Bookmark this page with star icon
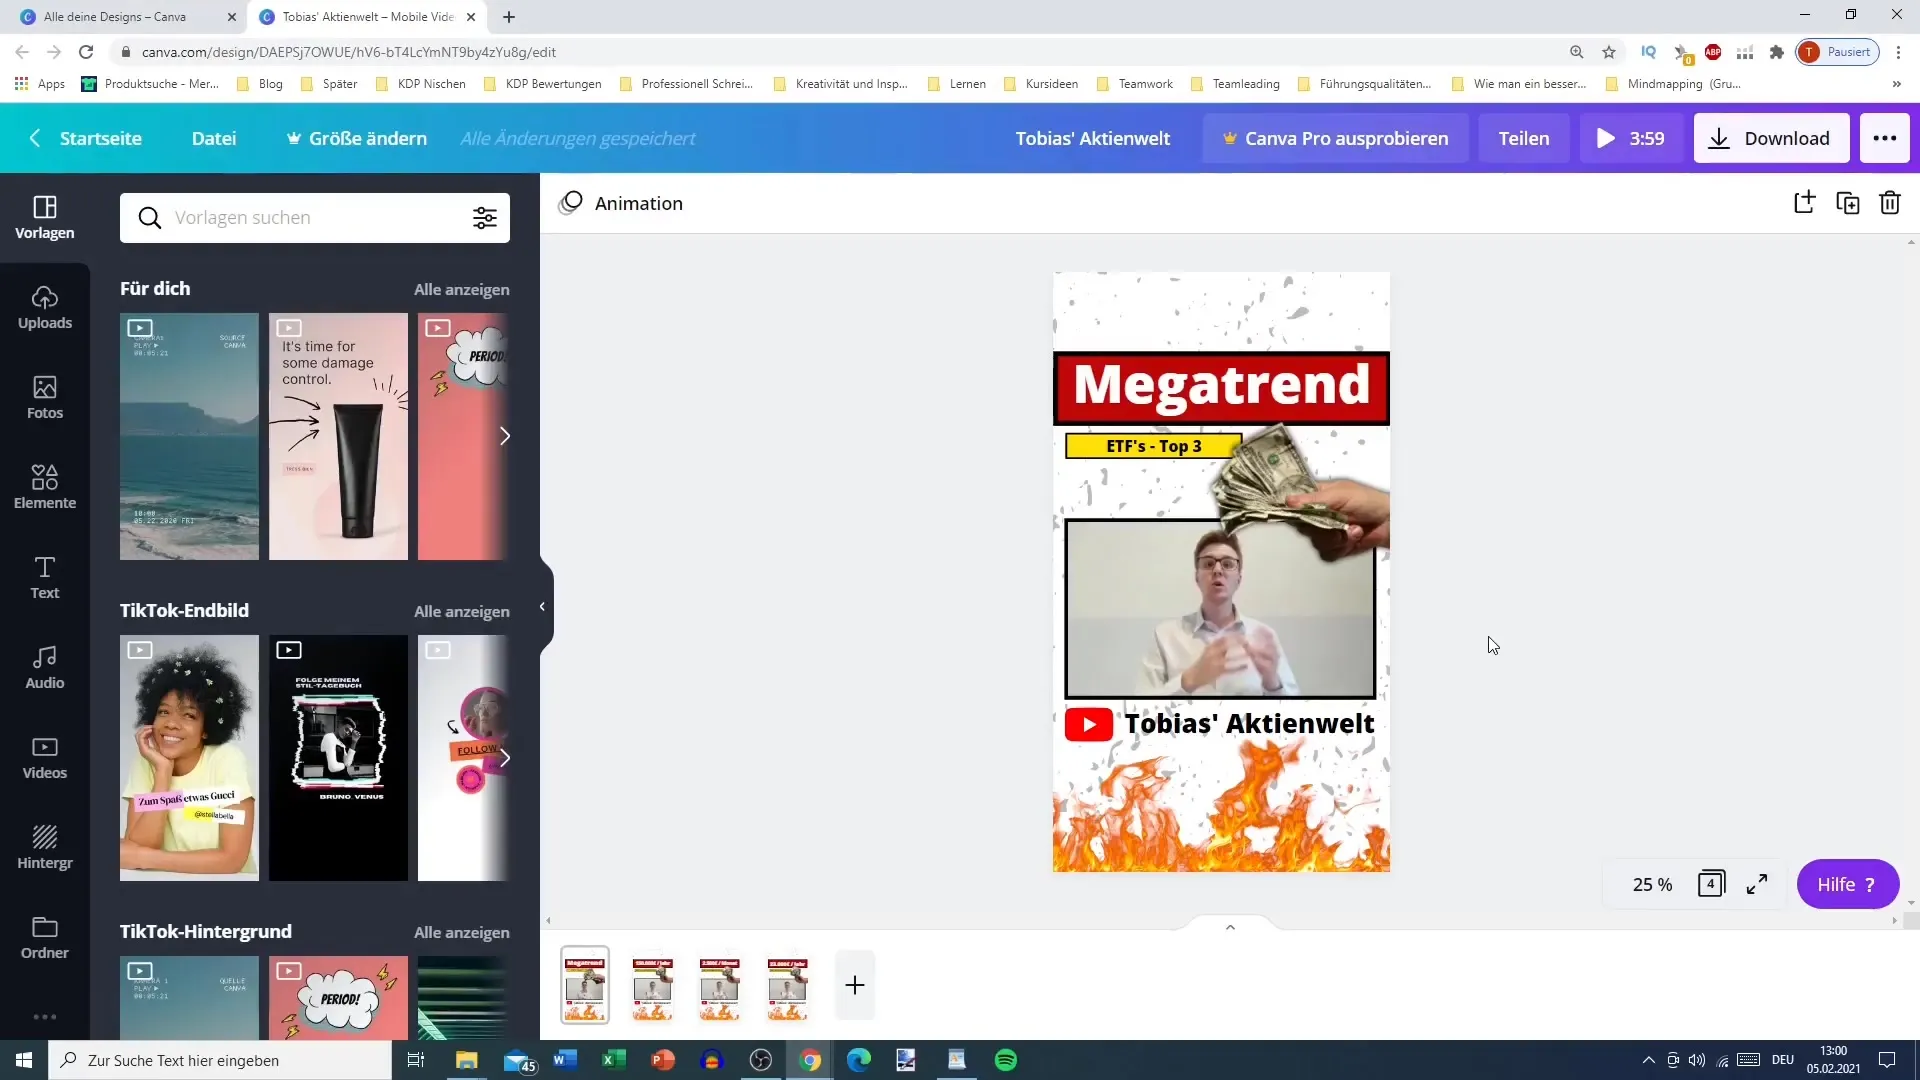This screenshot has width=1920, height=1080. coord(1608,52)
